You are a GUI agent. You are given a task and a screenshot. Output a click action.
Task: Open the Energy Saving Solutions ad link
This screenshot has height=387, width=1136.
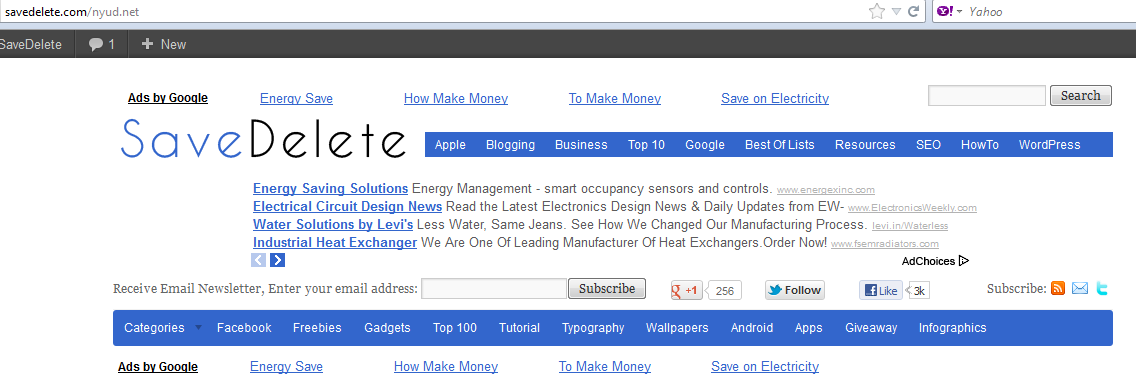tap(330, 189)
